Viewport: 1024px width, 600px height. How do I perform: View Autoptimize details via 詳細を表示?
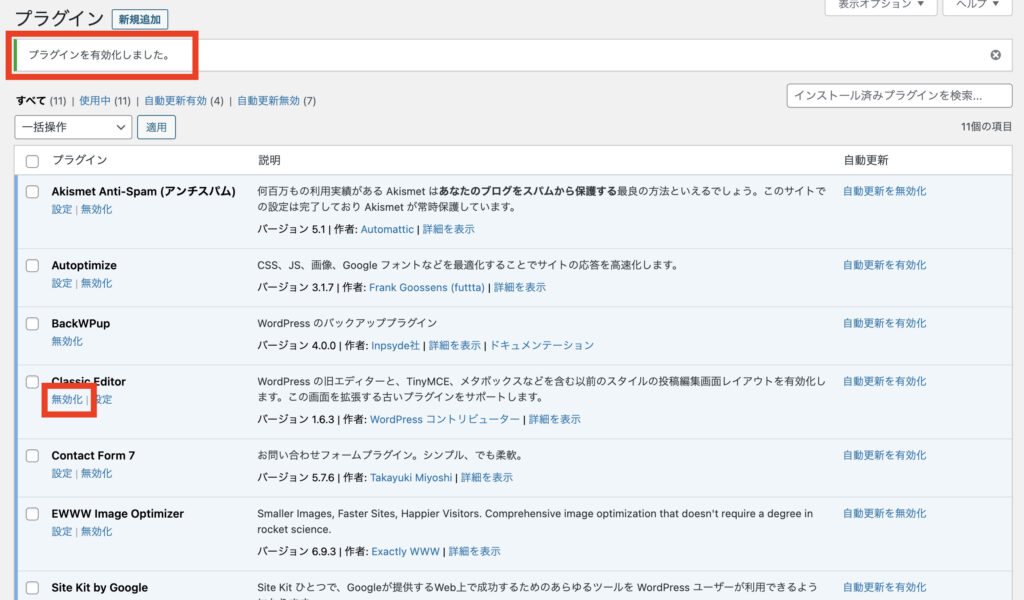[x=520, y=287]
